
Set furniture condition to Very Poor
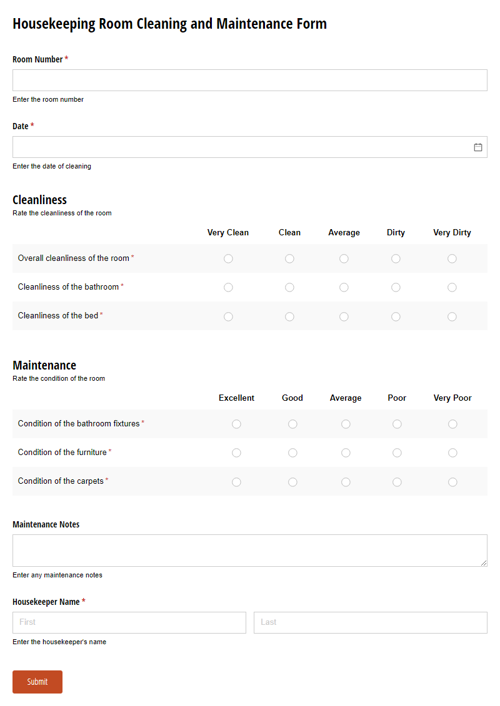[x=452, y=453]
